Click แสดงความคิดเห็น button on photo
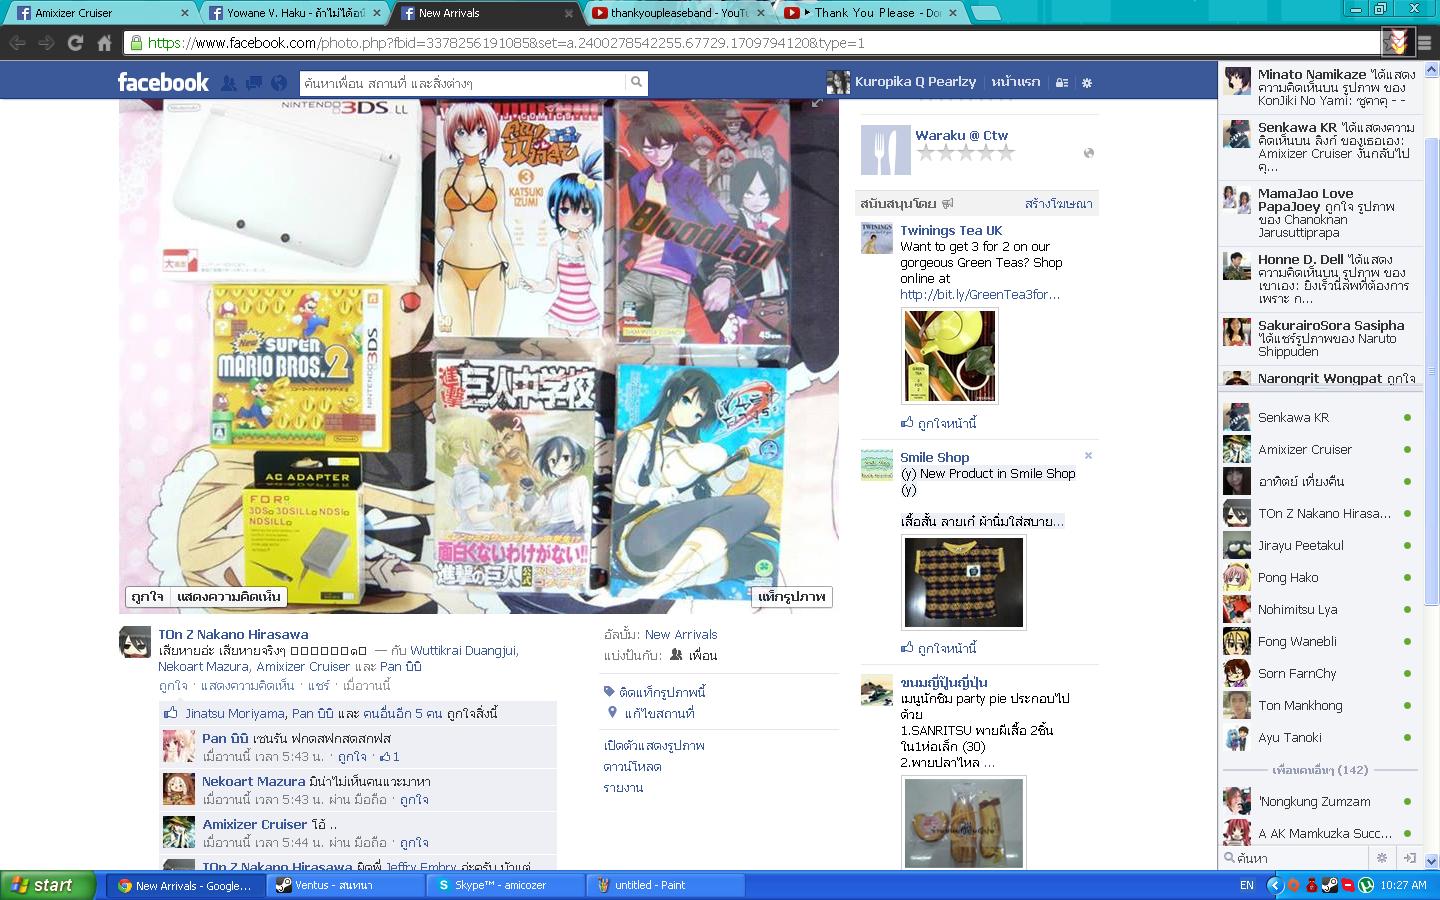The image size is (1440, 900). pos(229,597)
